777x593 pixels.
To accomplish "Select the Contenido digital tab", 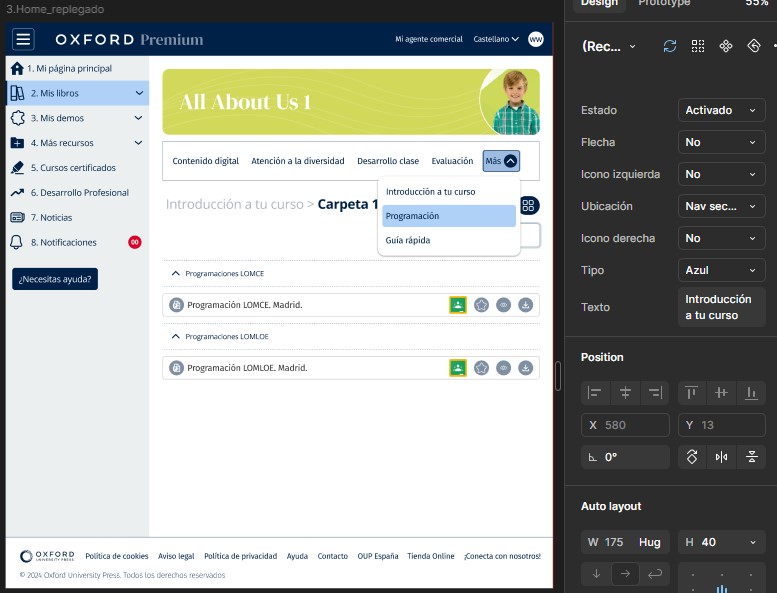I will pos(206,161).
